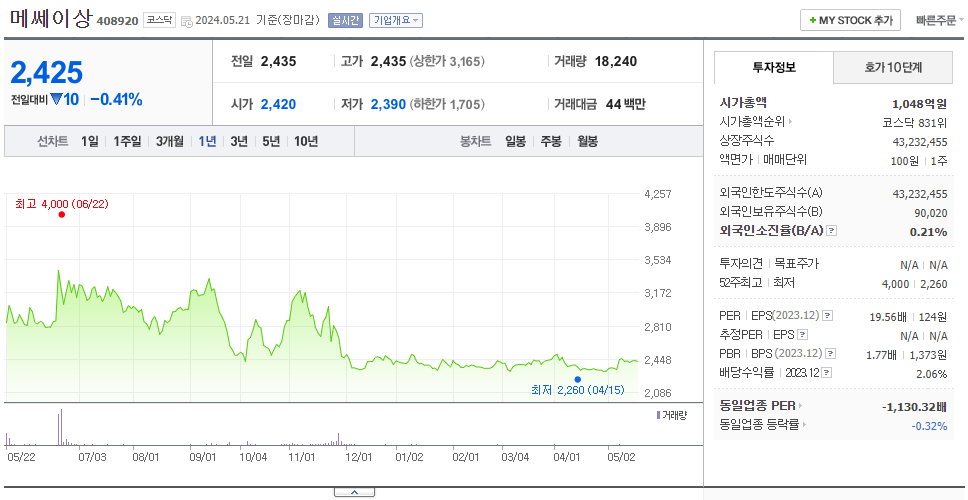The height and width of the screenshot is (500, 968).
Task: Click the 배당수익률 value 2.06%
Action: 932,374
